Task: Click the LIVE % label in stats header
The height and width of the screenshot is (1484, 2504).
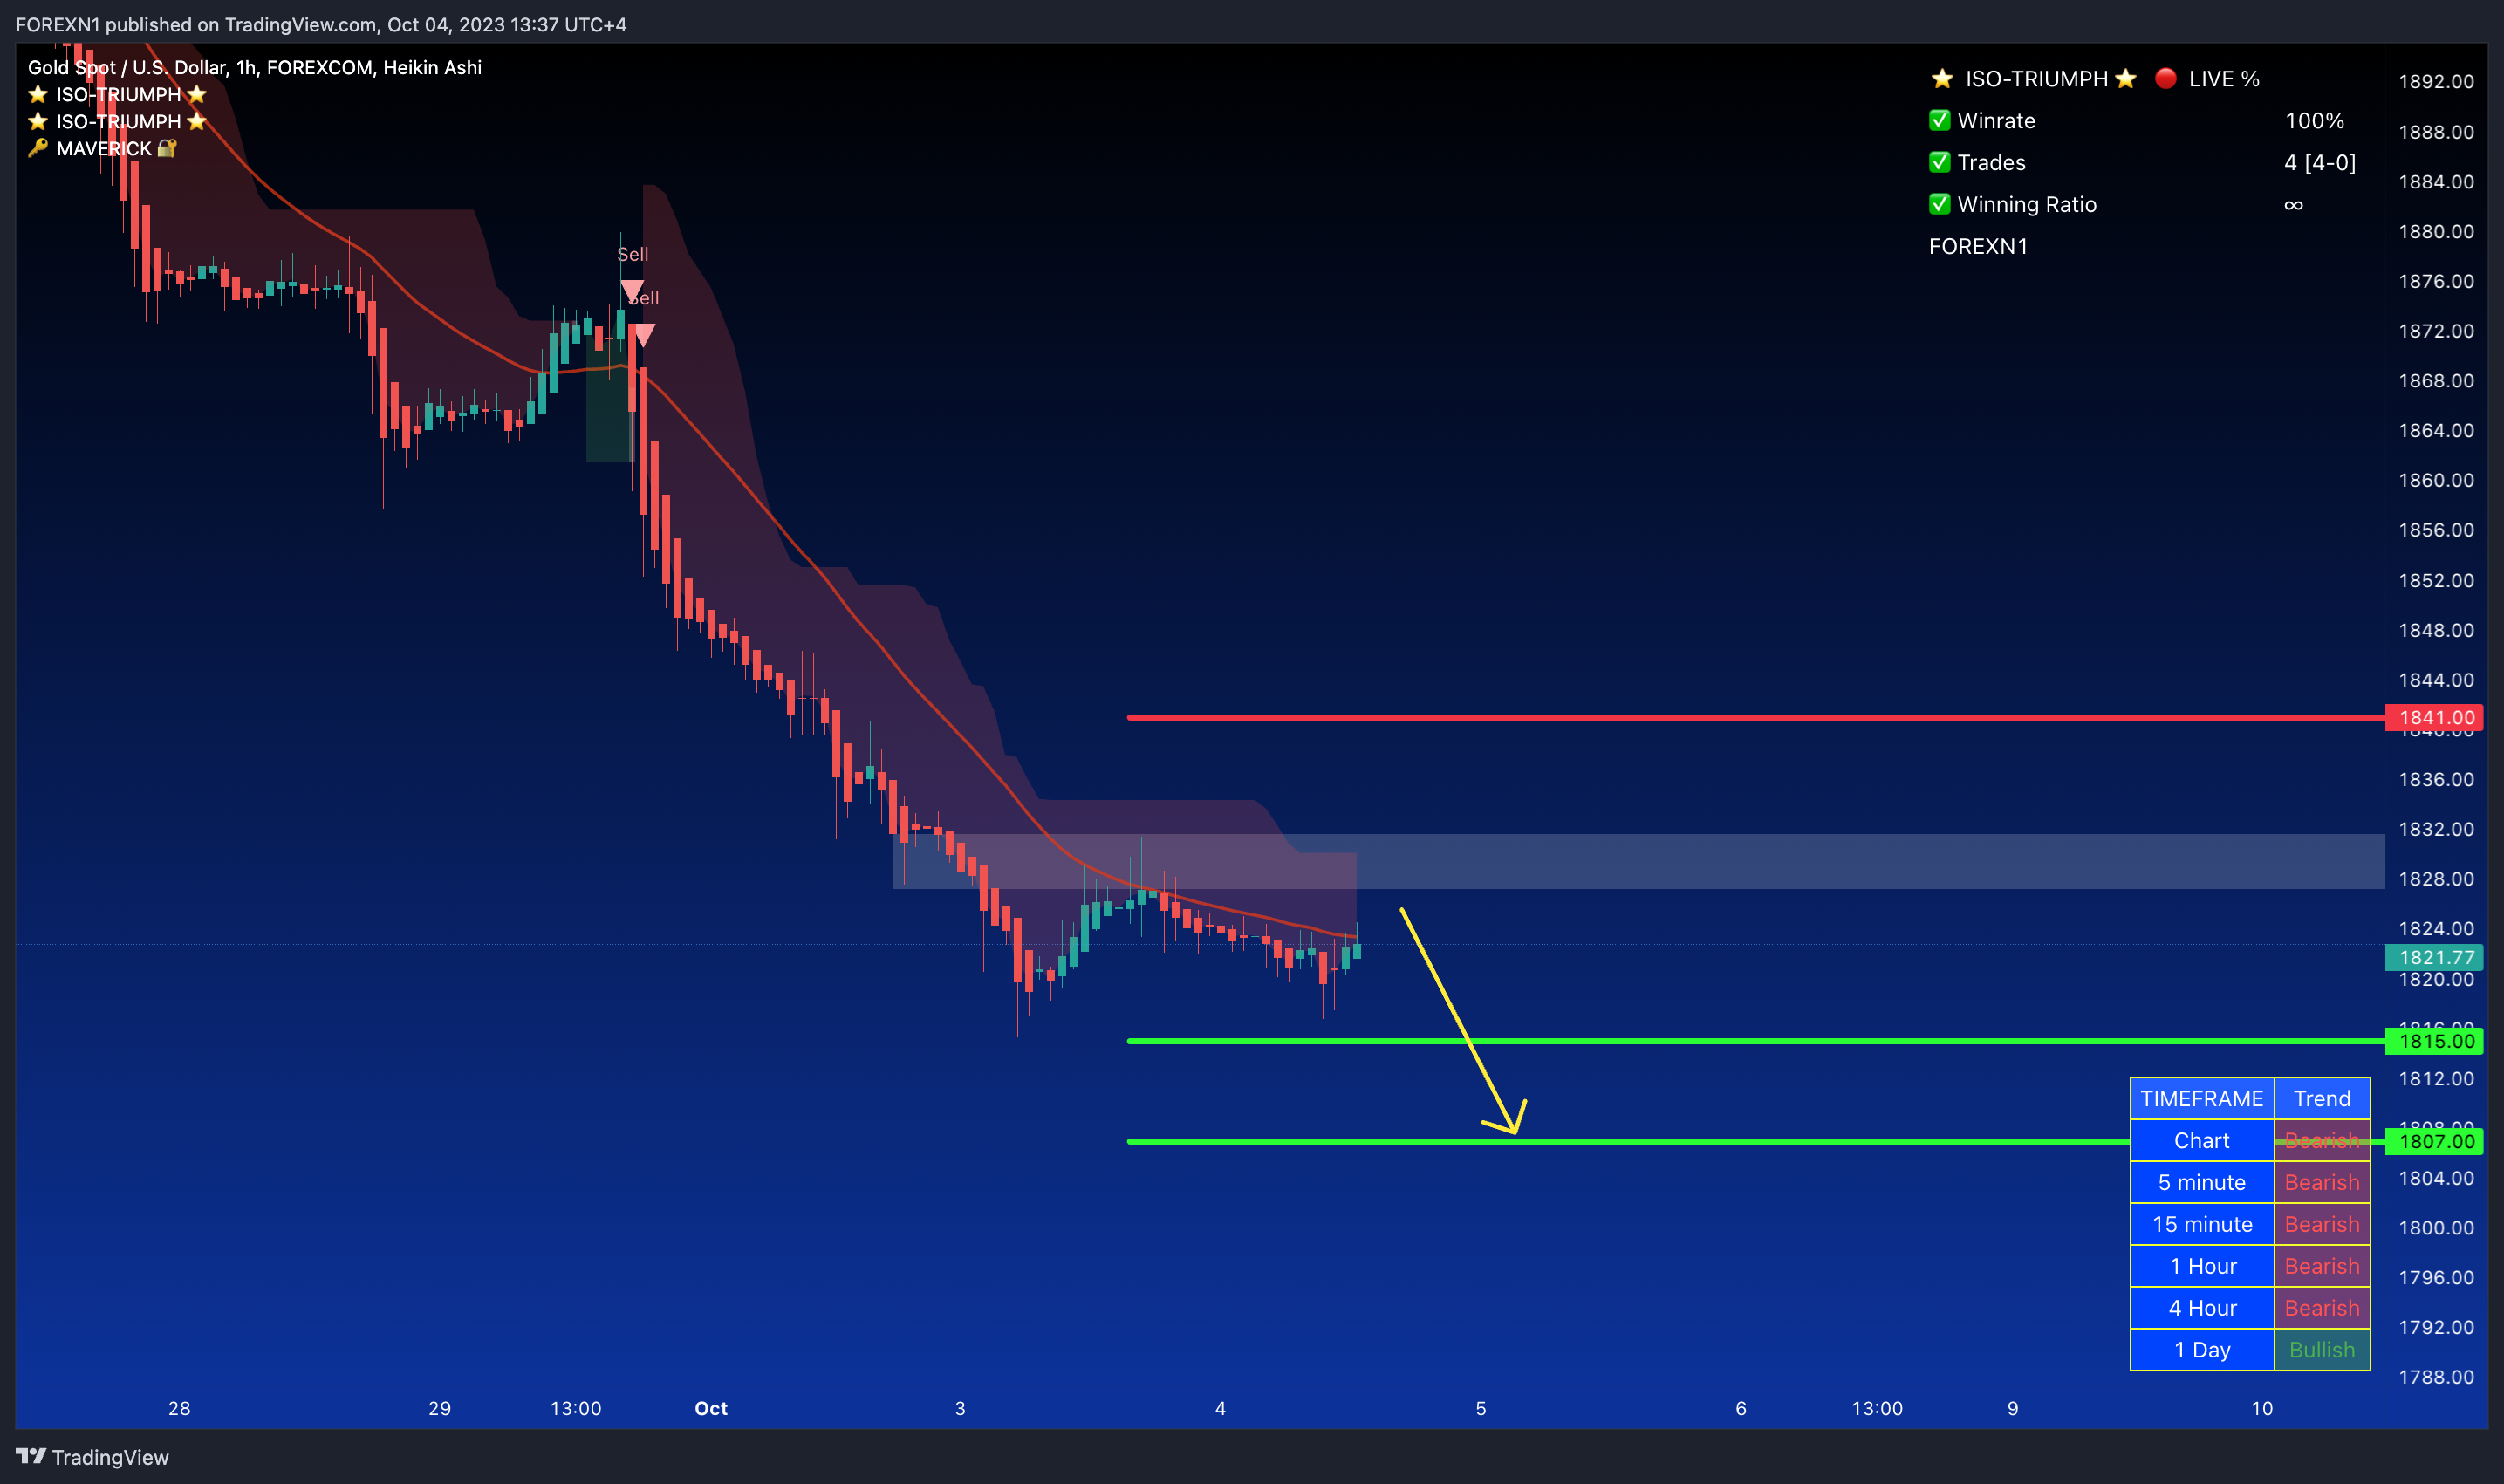Action: pyautogui.click(x=2224, y=79)
